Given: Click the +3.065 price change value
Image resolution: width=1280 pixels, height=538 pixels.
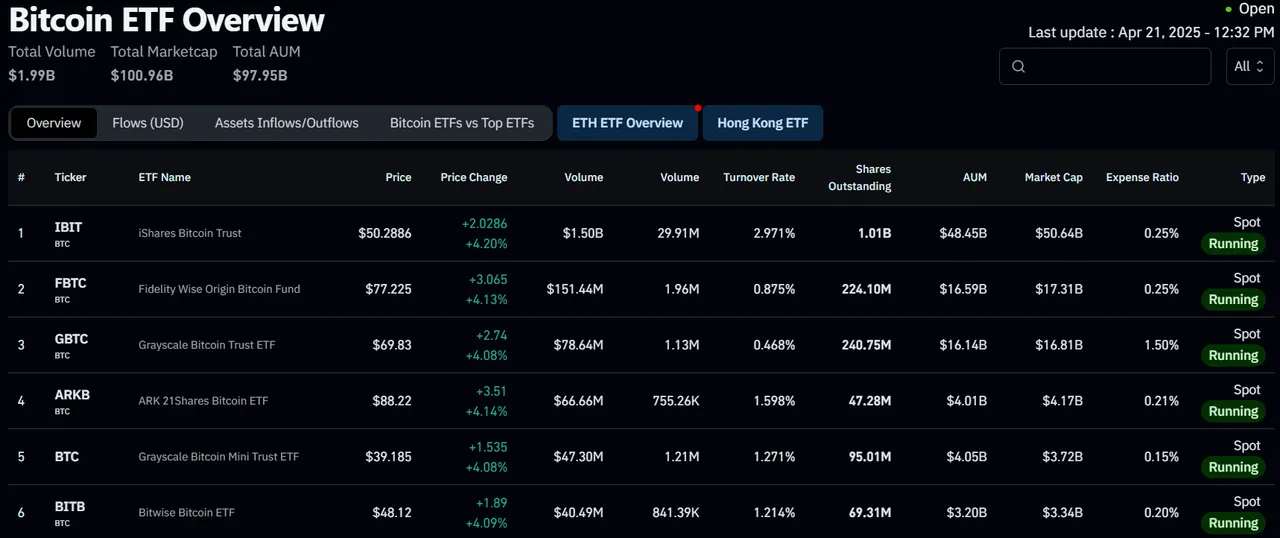Looking at the screenshot, I should [488, 279].
